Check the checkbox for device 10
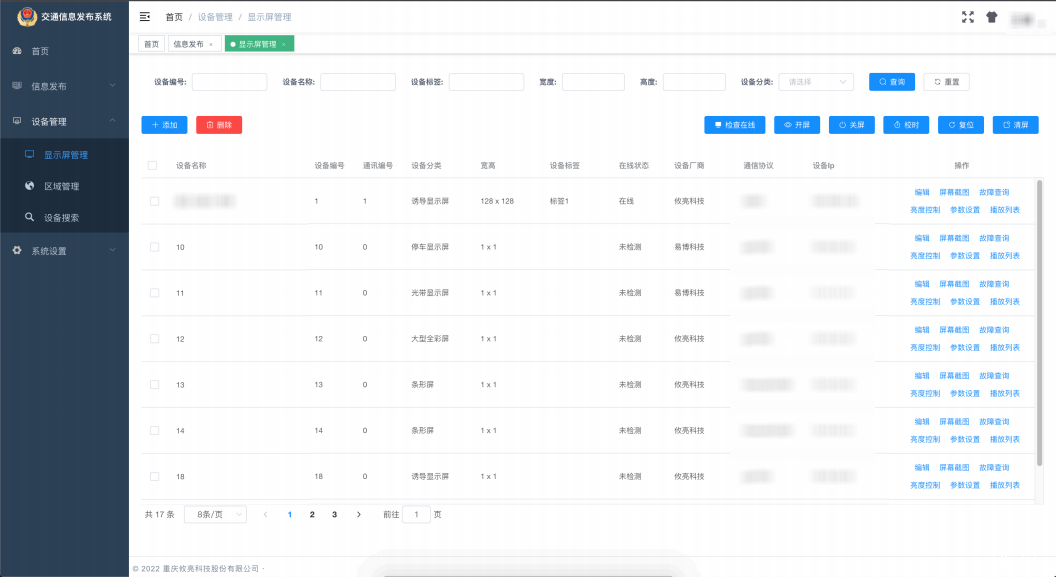The width and height of the screenshot is (1056, 577). [x=155, y=246]
